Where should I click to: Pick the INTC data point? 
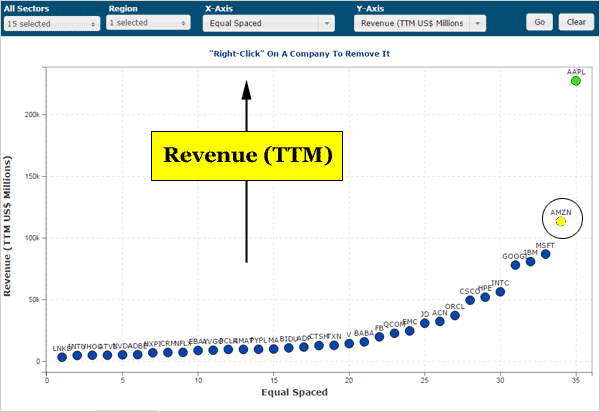pos(500,292)
